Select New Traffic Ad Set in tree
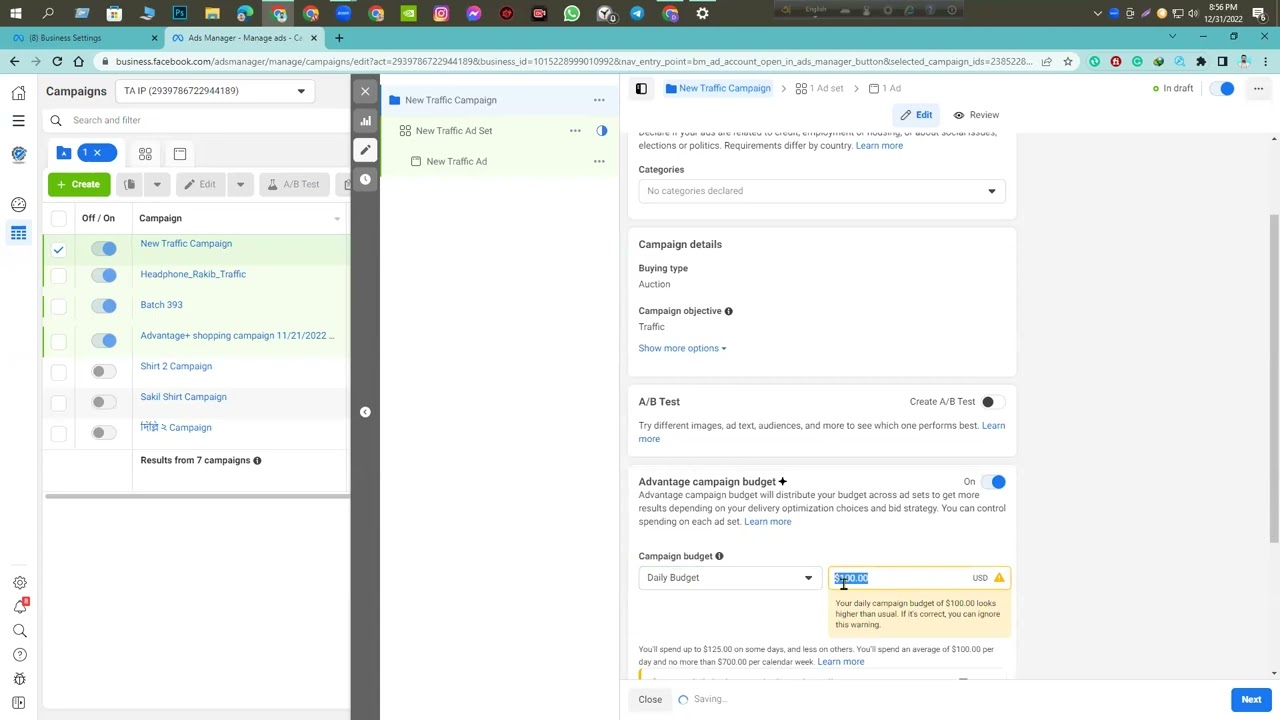The width and height of the screenshot is (1280, 720). pyautogui.click(x=454, y=131)
